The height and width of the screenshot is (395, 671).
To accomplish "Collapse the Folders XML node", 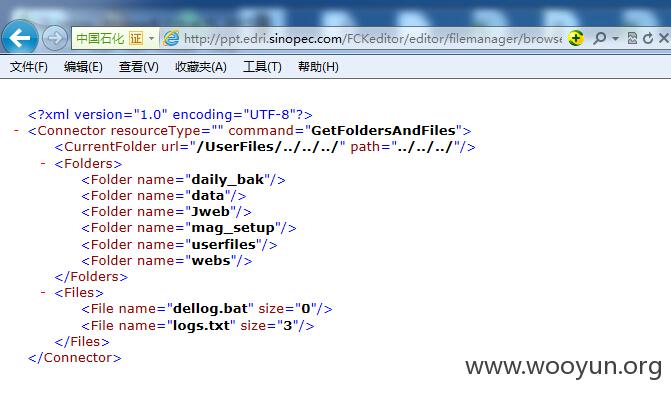I will 43,163.
